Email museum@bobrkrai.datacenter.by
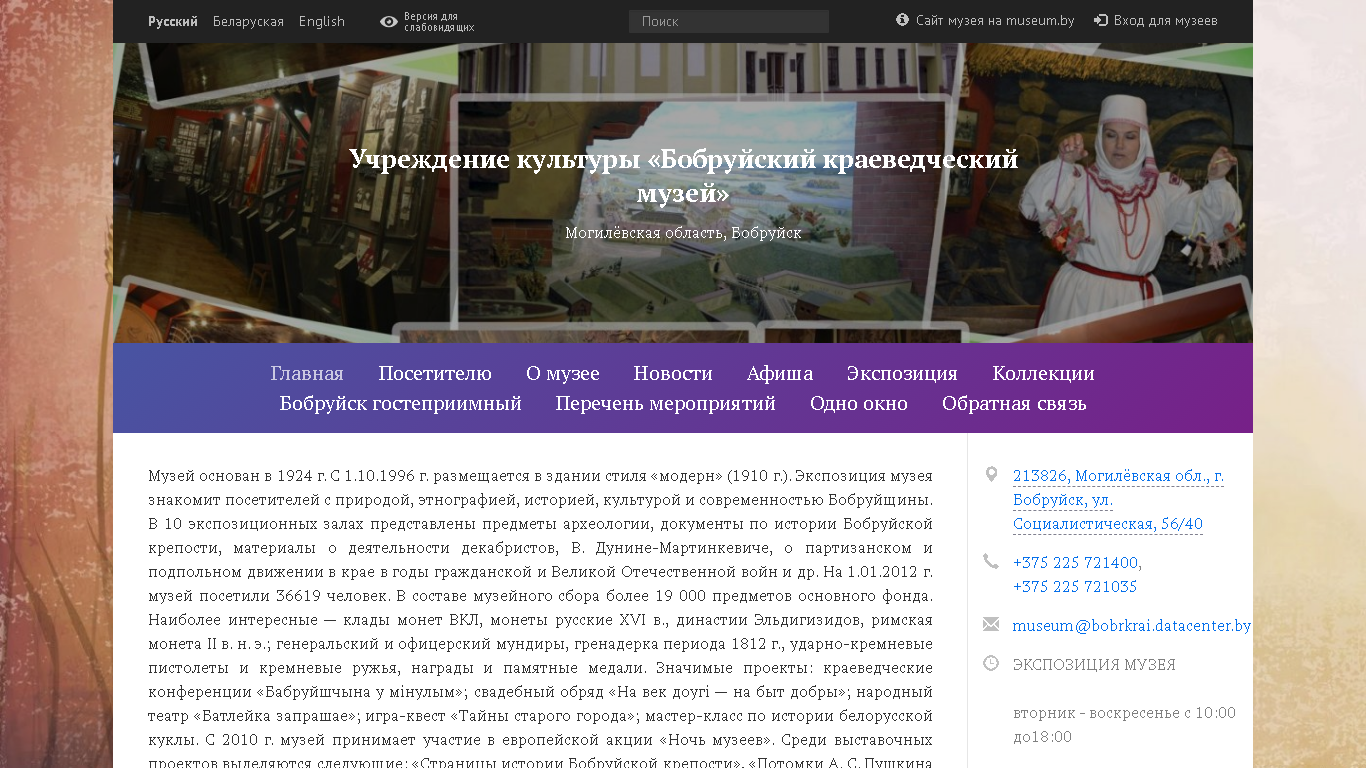 (1132, 626)
